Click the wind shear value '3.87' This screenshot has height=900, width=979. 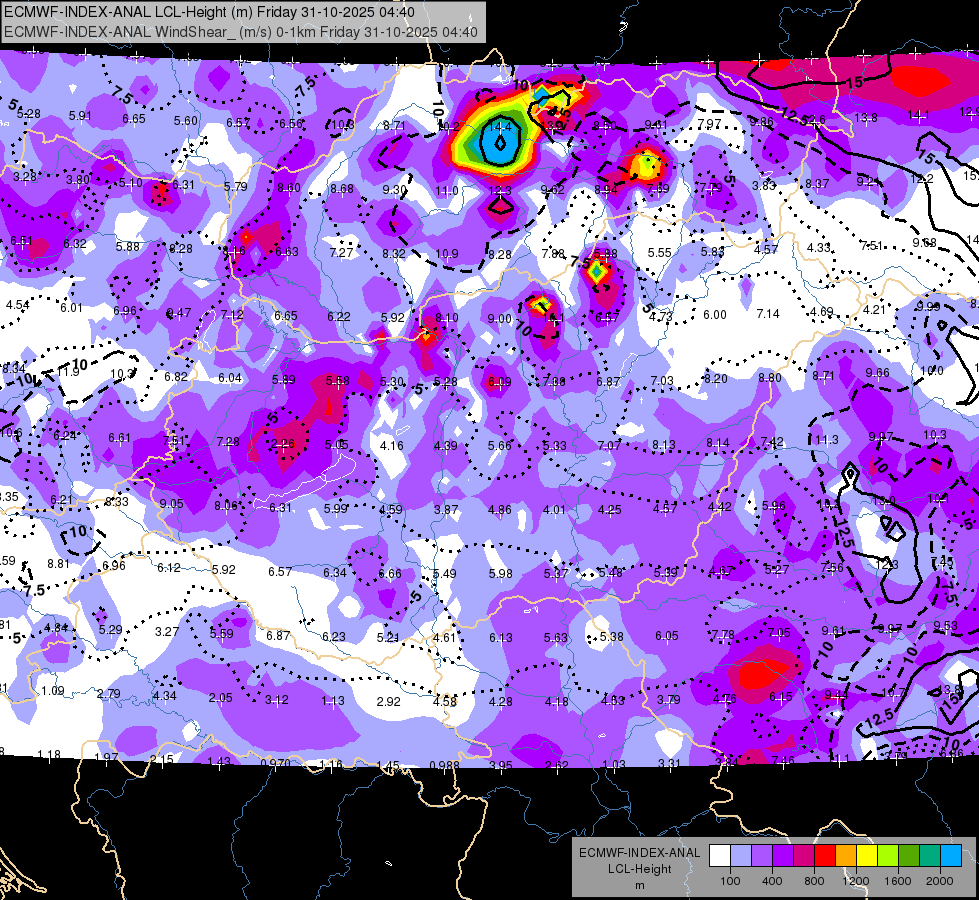(446, 510)
